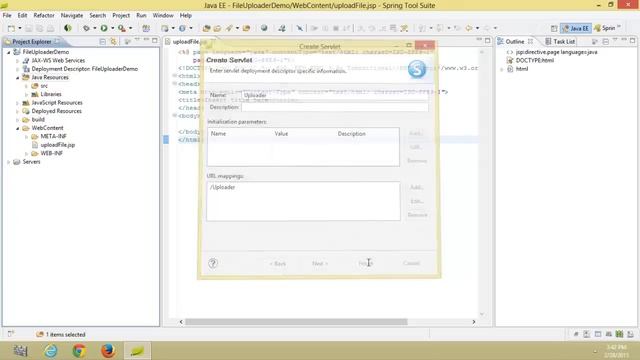Select /Uploader URL mapping entry
Screen dimensions: 640x360
click(222, 187)
